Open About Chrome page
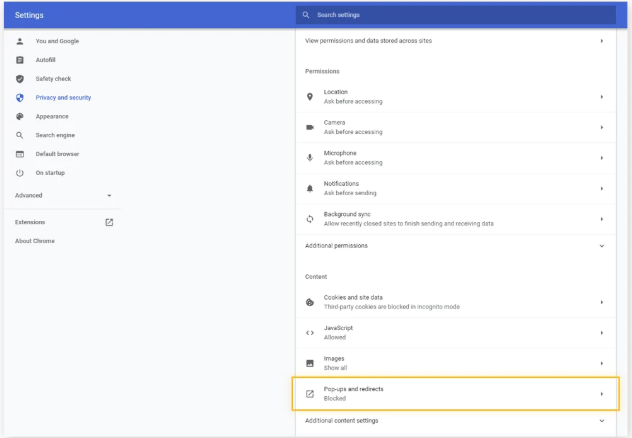Image resolution: width=632 pixels, height=438 pixels. point(35,241)
